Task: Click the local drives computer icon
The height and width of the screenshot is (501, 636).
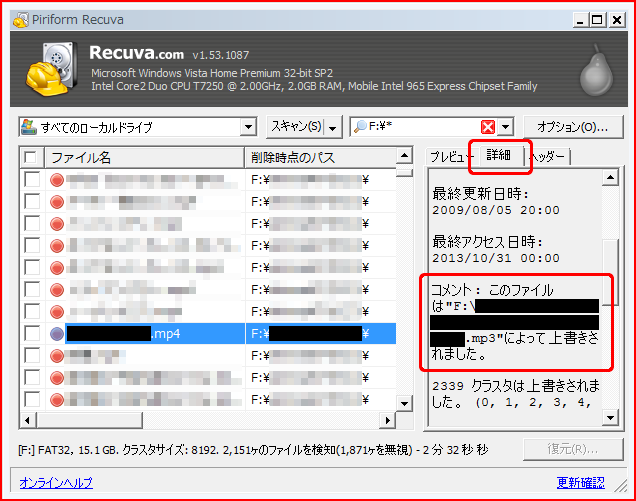Action: click(29, 127)
